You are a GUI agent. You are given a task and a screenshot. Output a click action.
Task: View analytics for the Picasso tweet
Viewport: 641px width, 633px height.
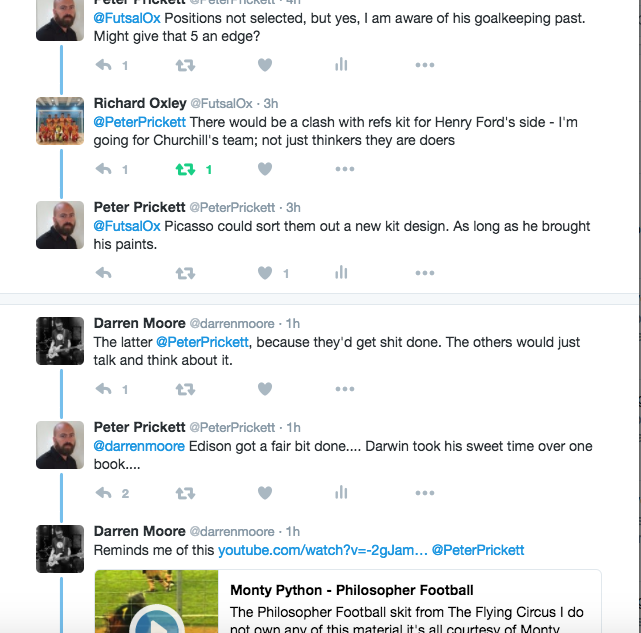click(x=341, y=273)
